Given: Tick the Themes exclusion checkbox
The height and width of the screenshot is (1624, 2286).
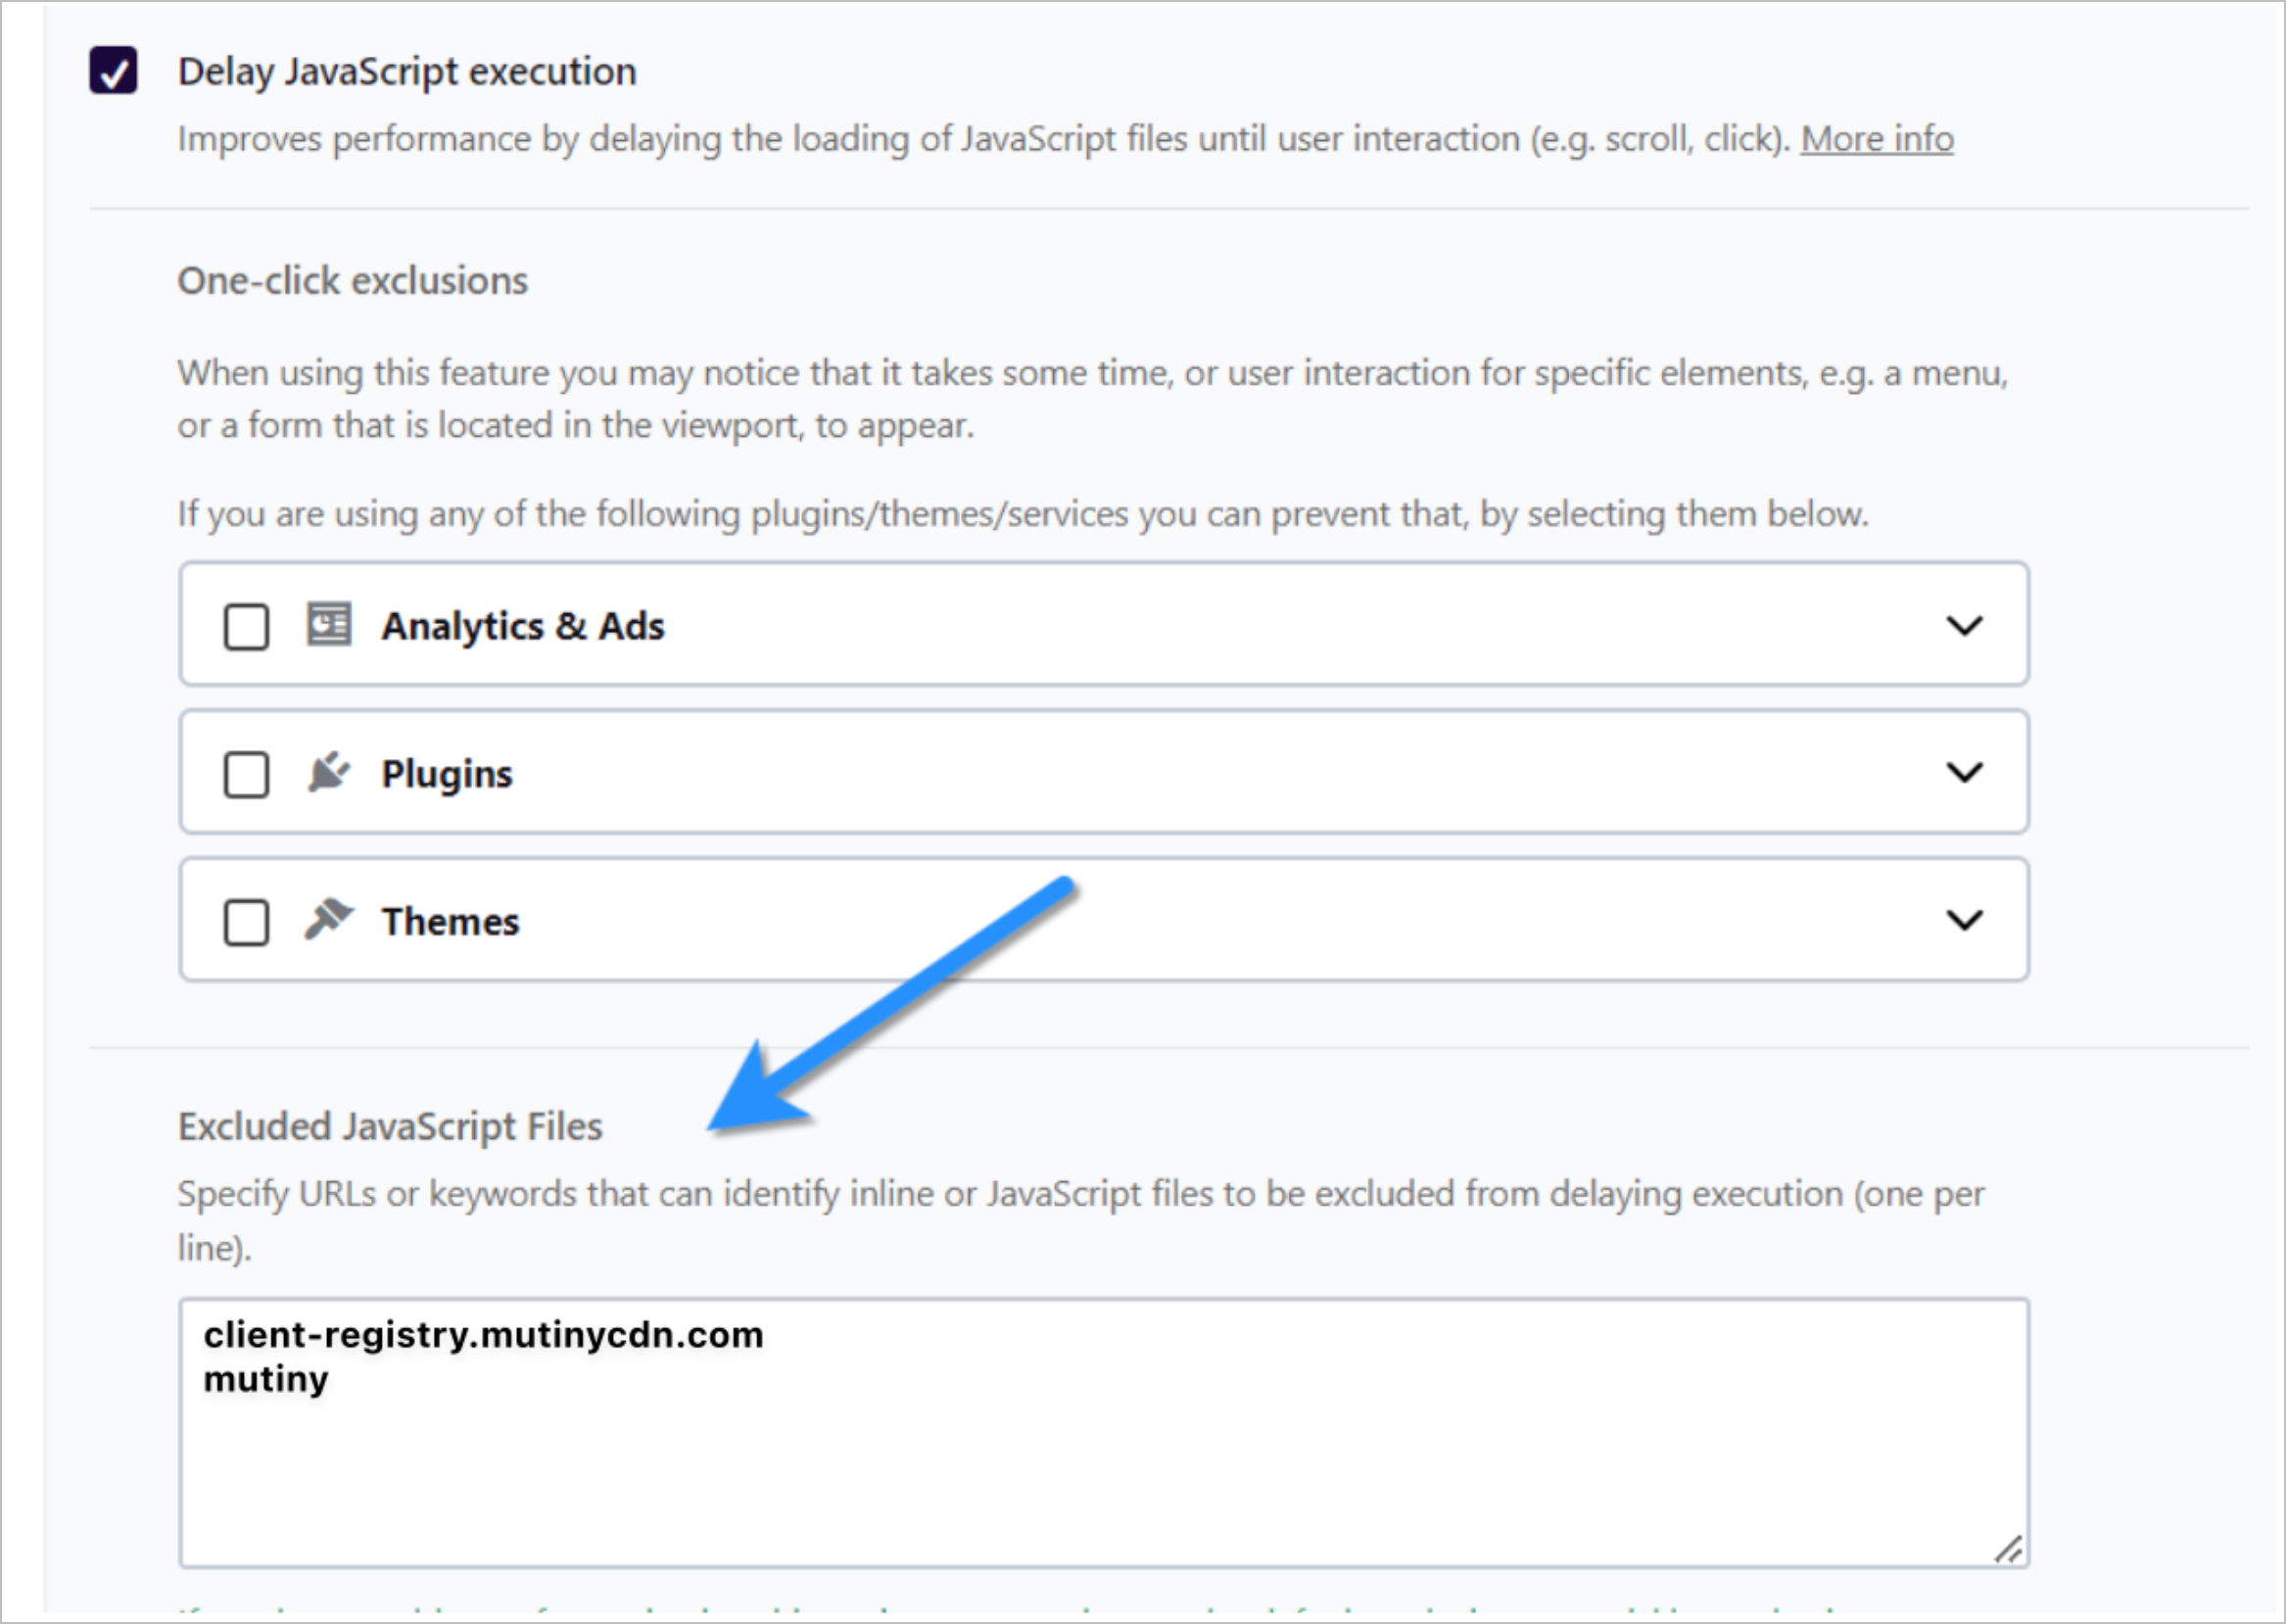Looking at the screenshot, I should click(x=246, y=921).
